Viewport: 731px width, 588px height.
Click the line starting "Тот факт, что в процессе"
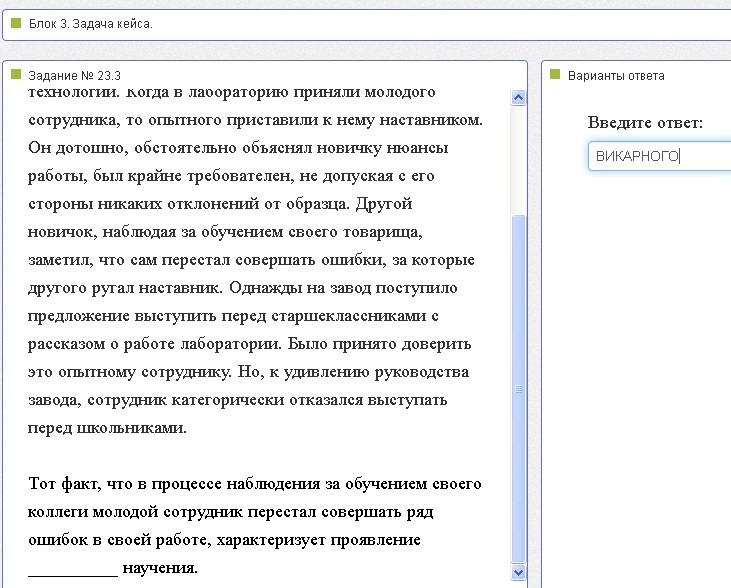(x=255, y=484)
